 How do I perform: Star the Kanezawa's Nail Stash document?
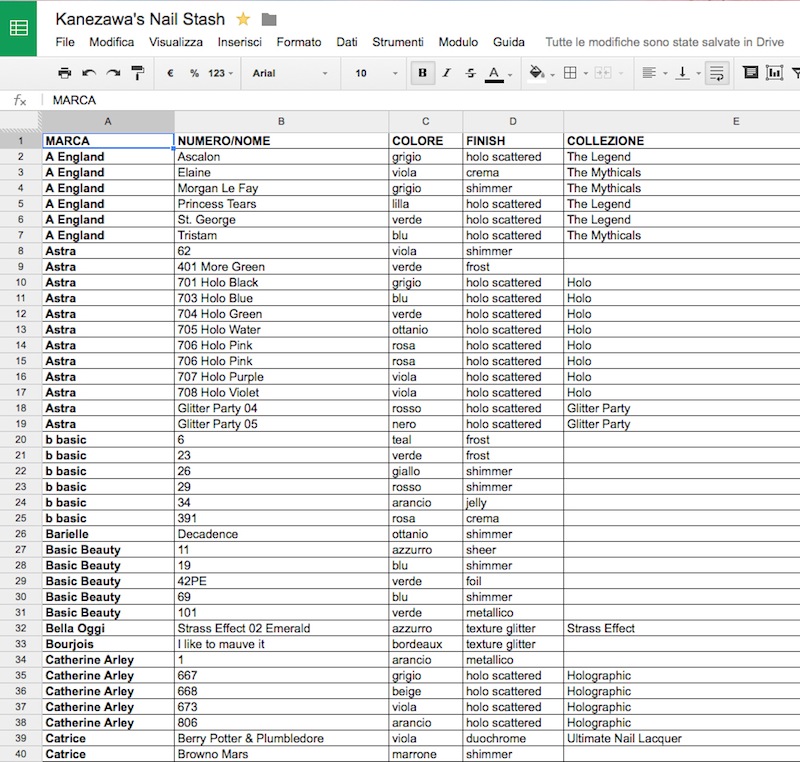point(243,19)
